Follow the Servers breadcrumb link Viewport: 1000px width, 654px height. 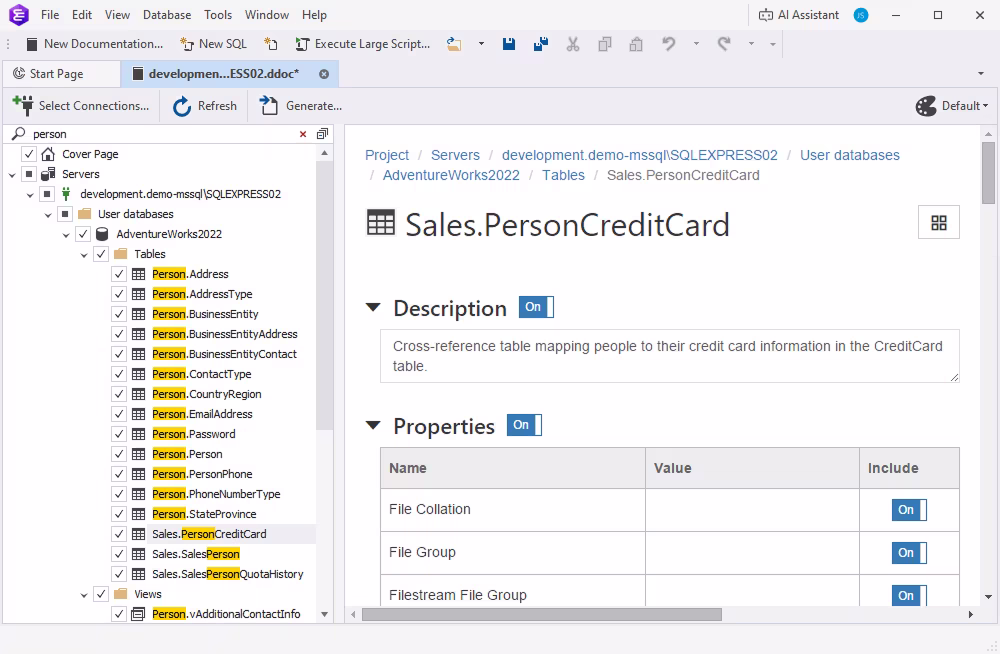pos(455,155)
